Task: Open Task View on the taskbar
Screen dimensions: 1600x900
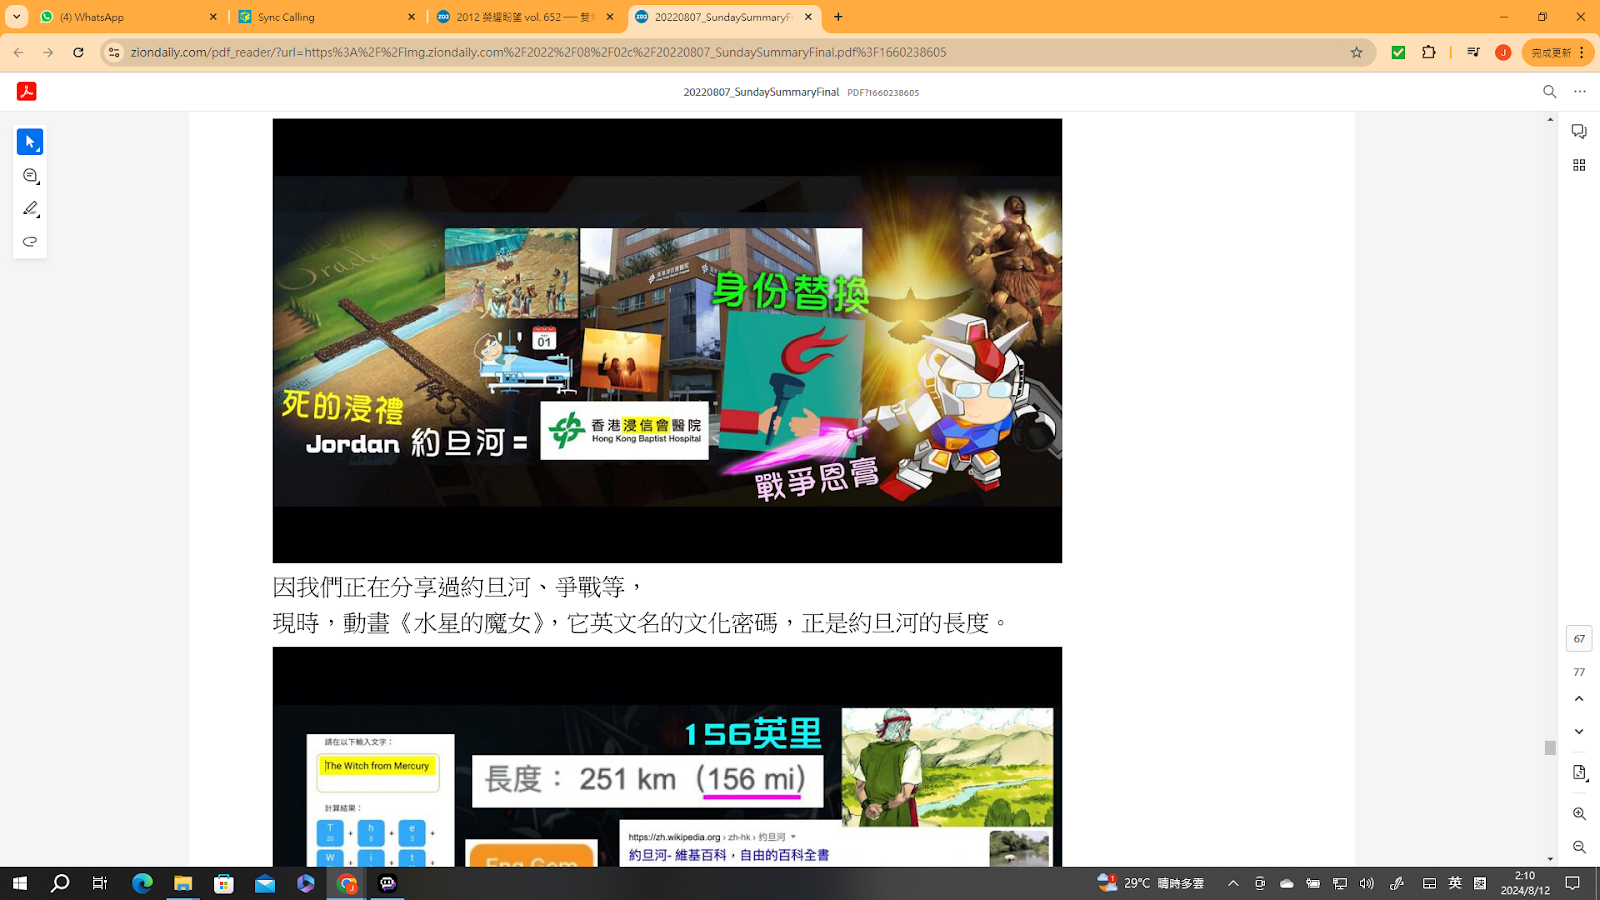Action: point(100,883)
